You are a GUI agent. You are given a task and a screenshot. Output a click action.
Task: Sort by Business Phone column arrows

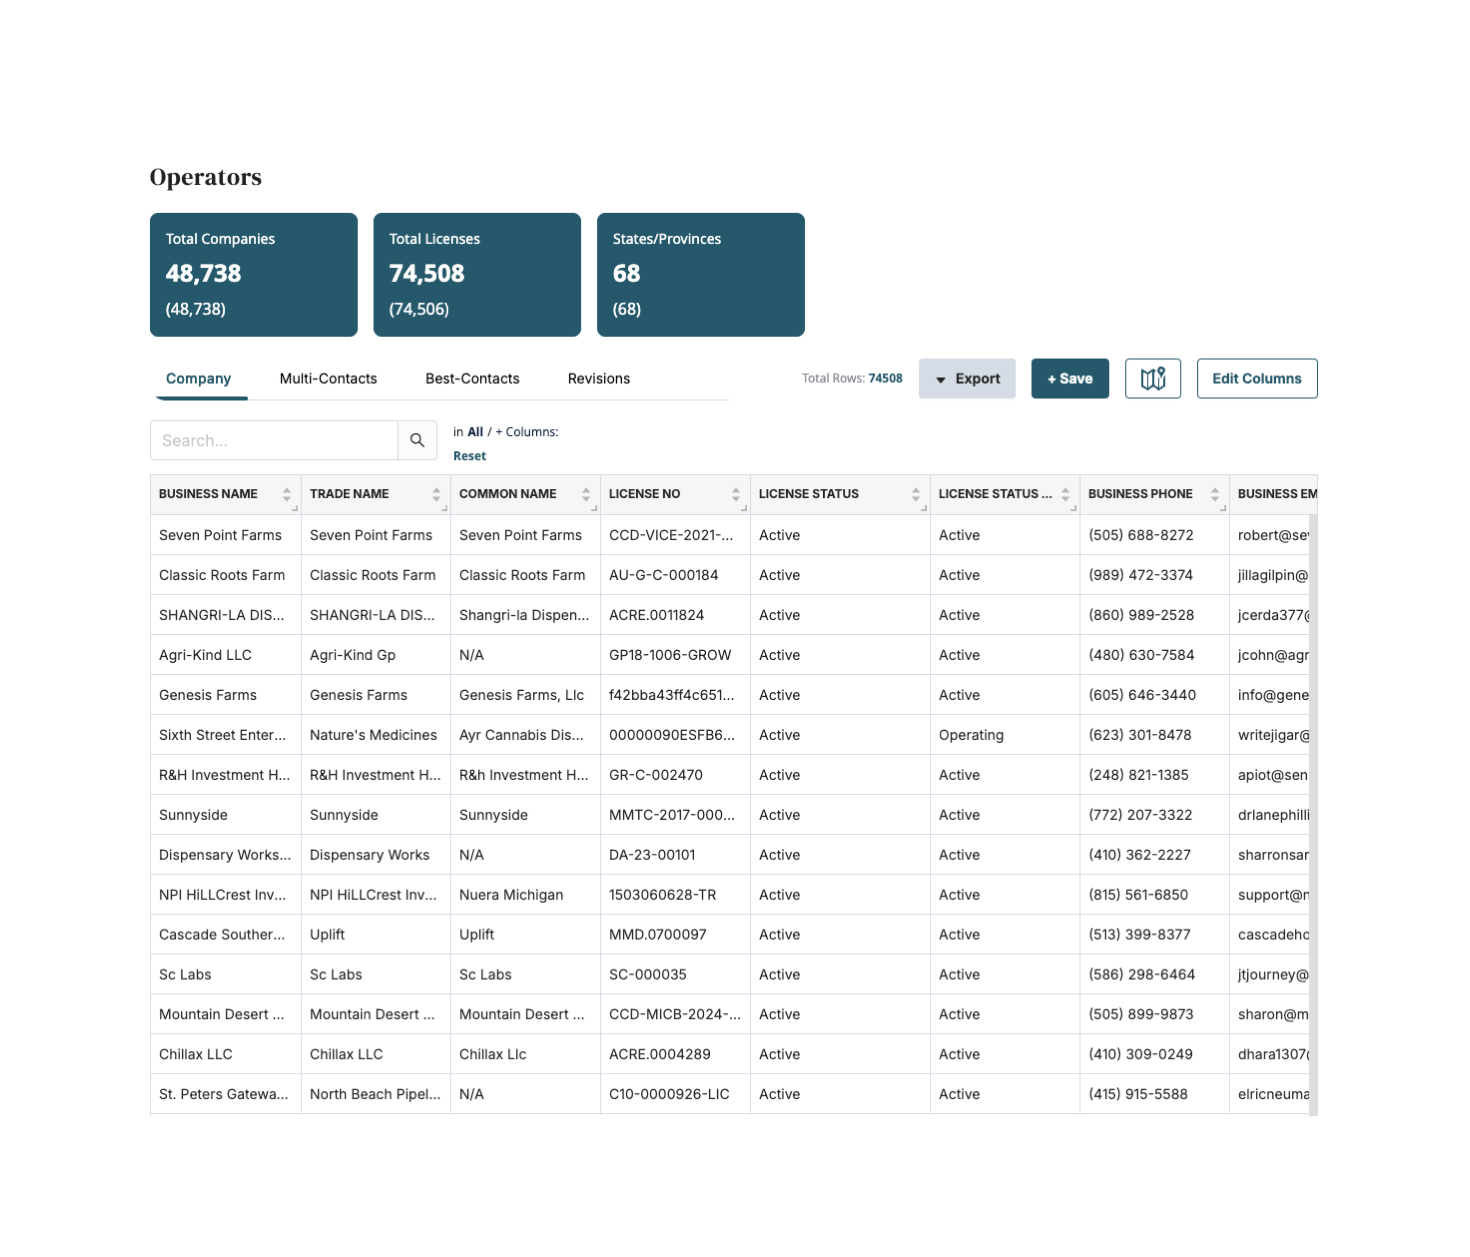click(1215, 494)
